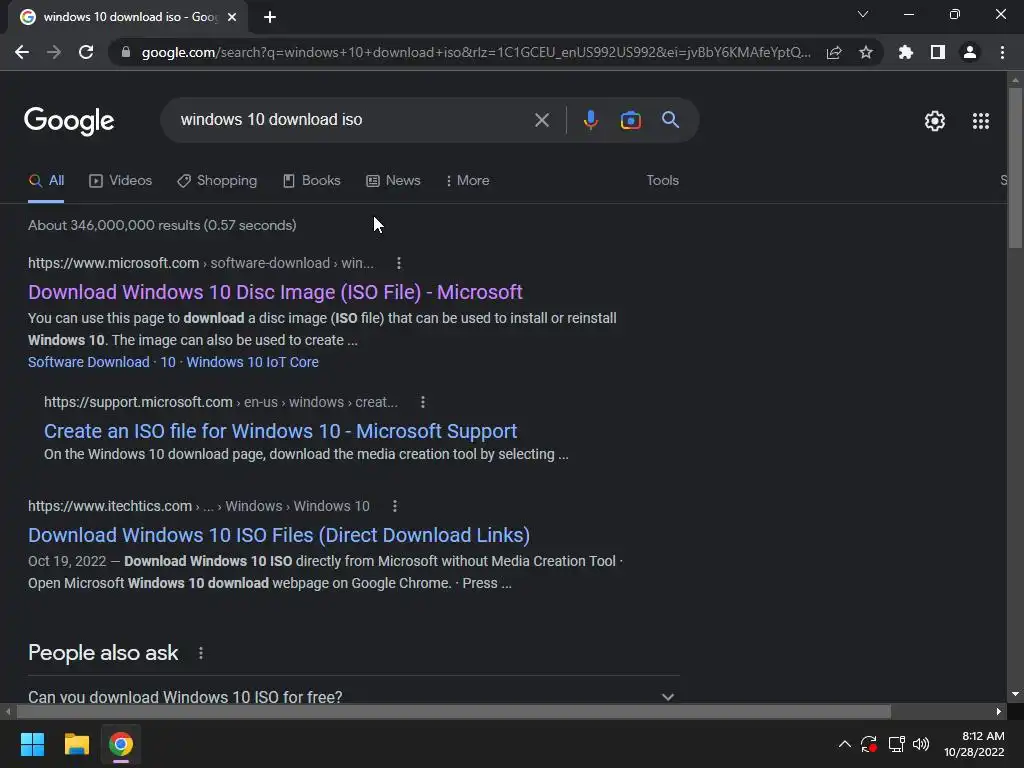Switch to the Shopping tab
The image size is (1024, 768).
217,181
